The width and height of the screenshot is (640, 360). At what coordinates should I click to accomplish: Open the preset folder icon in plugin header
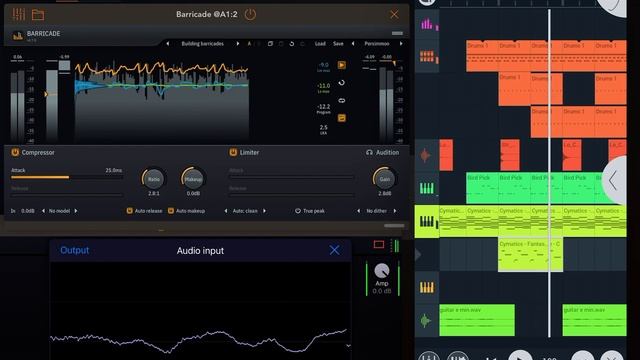pos(38,15)
